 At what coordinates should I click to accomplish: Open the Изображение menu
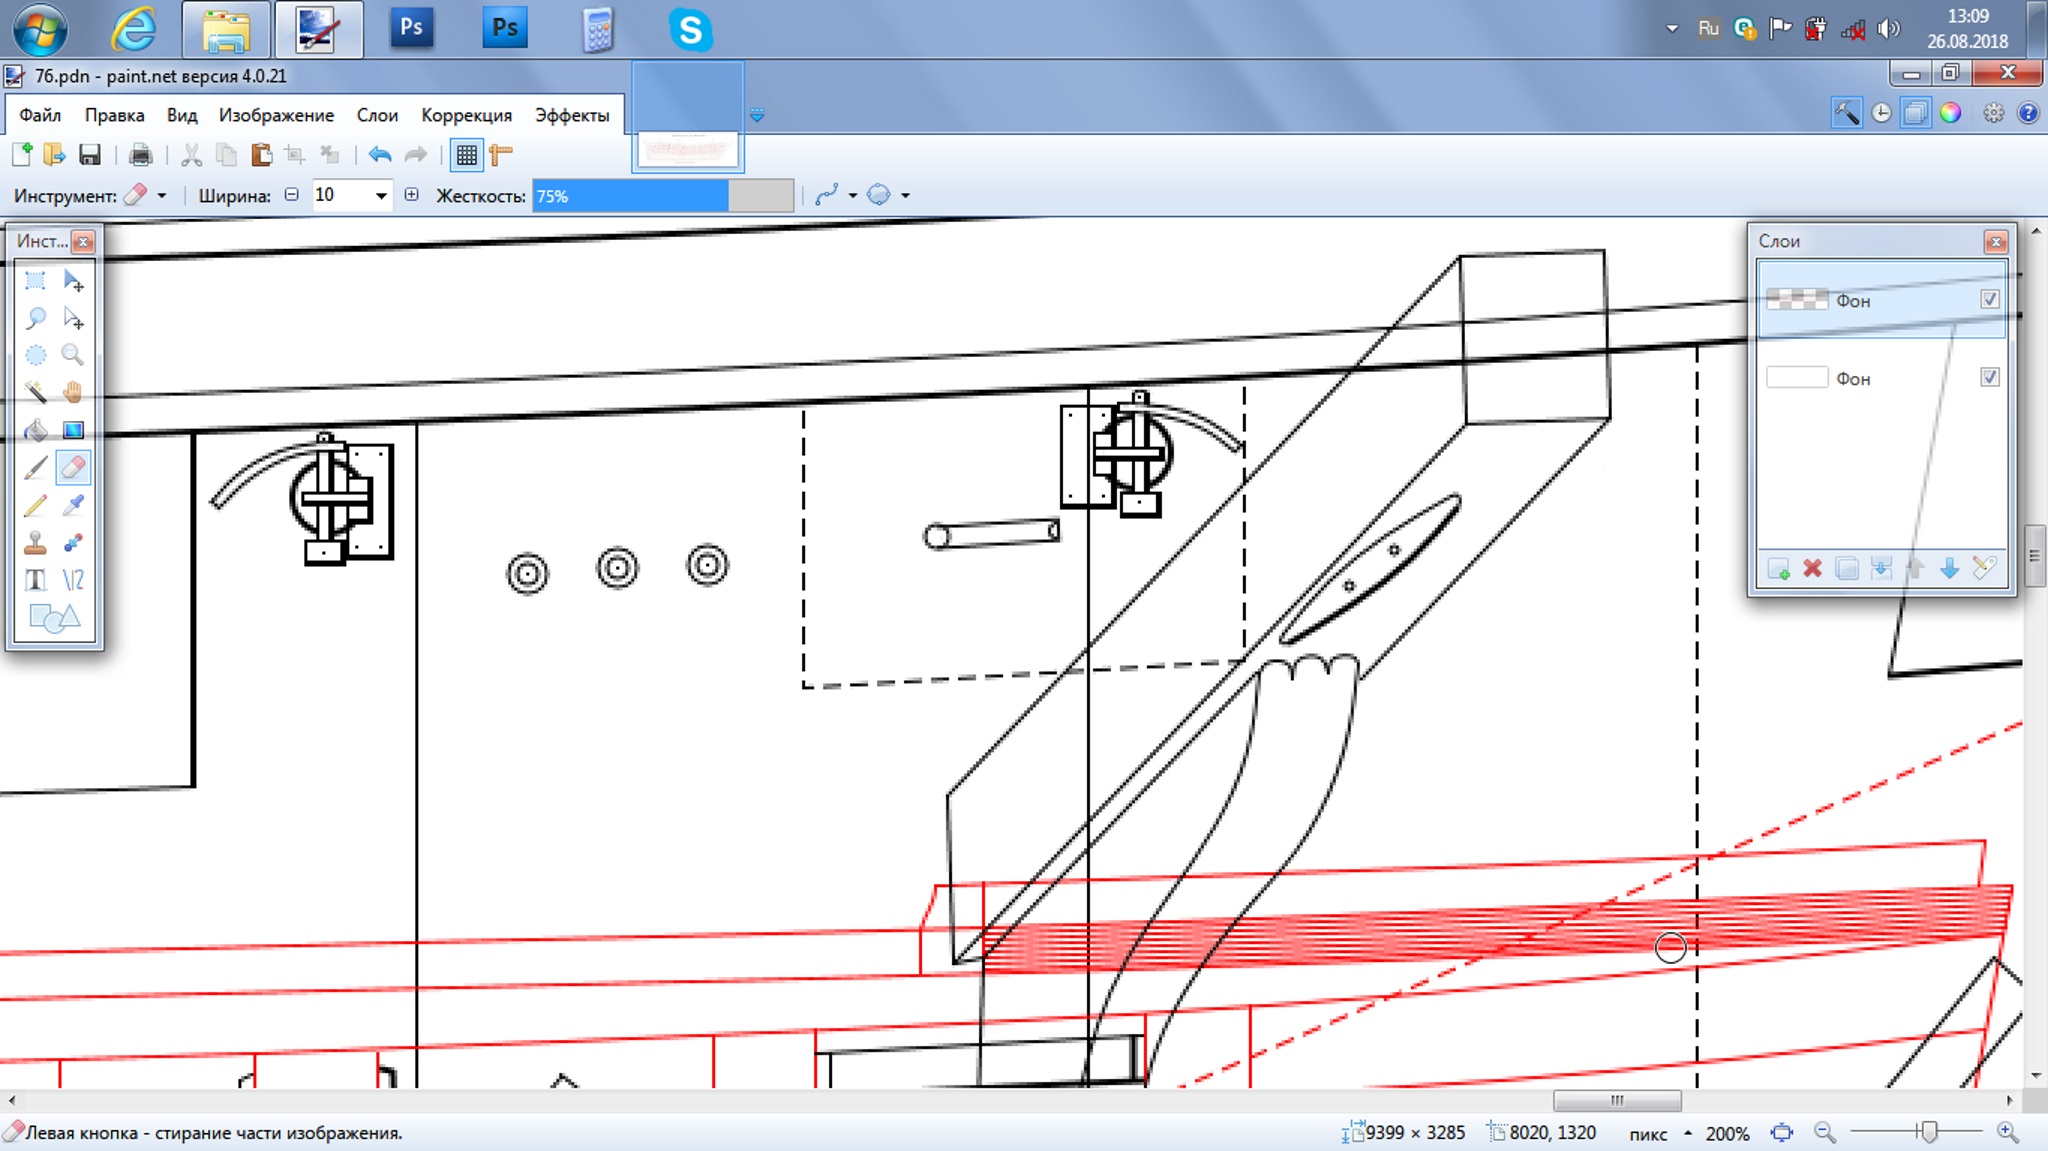[276, 115]
